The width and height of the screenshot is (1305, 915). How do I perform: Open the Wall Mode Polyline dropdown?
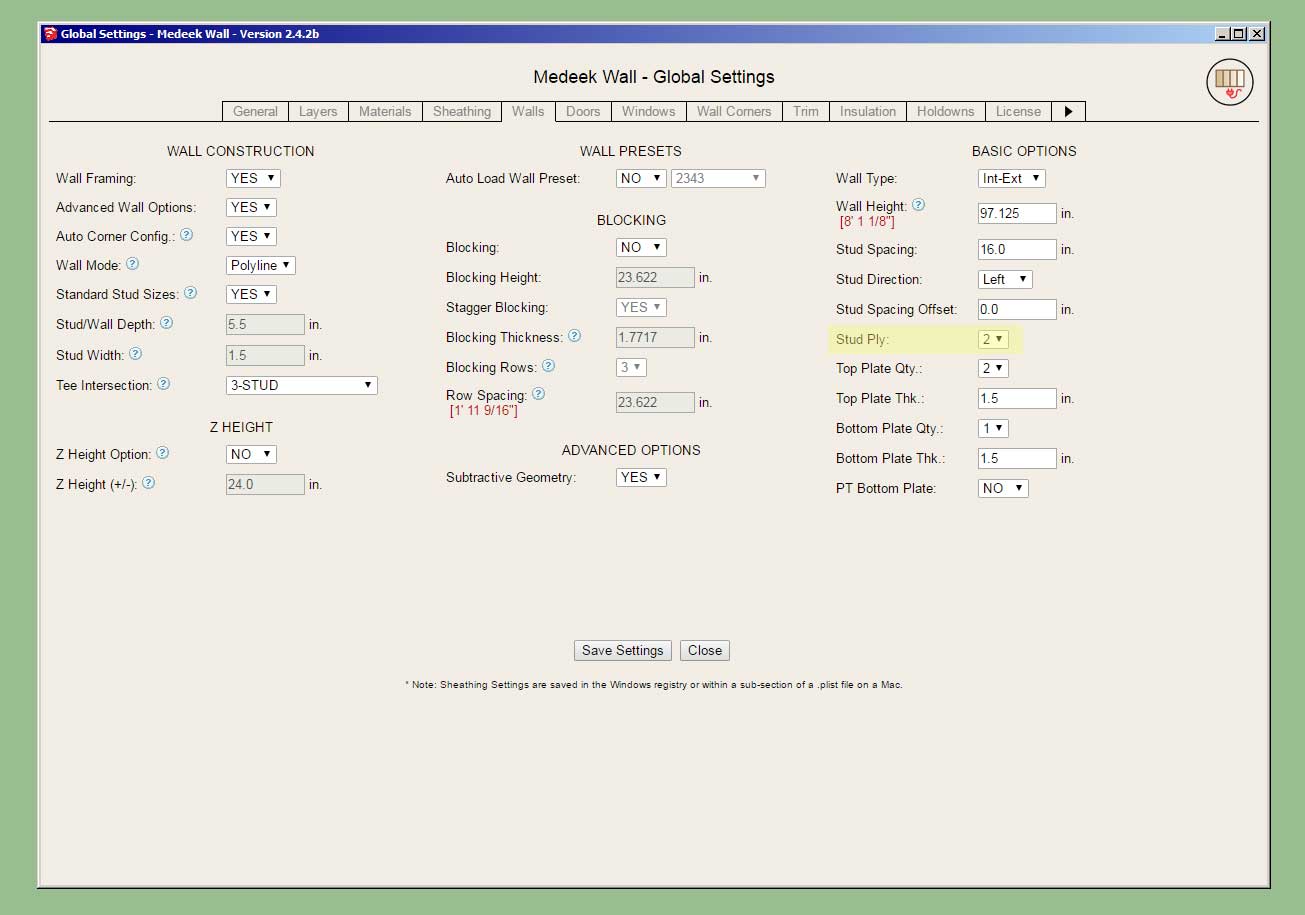tap(261, 265)
